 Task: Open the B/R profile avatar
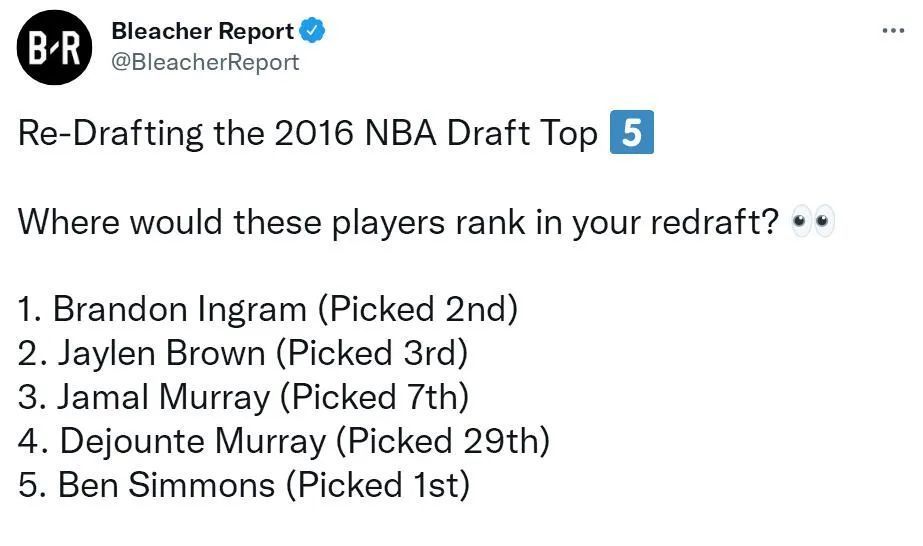tap(54, 47)
